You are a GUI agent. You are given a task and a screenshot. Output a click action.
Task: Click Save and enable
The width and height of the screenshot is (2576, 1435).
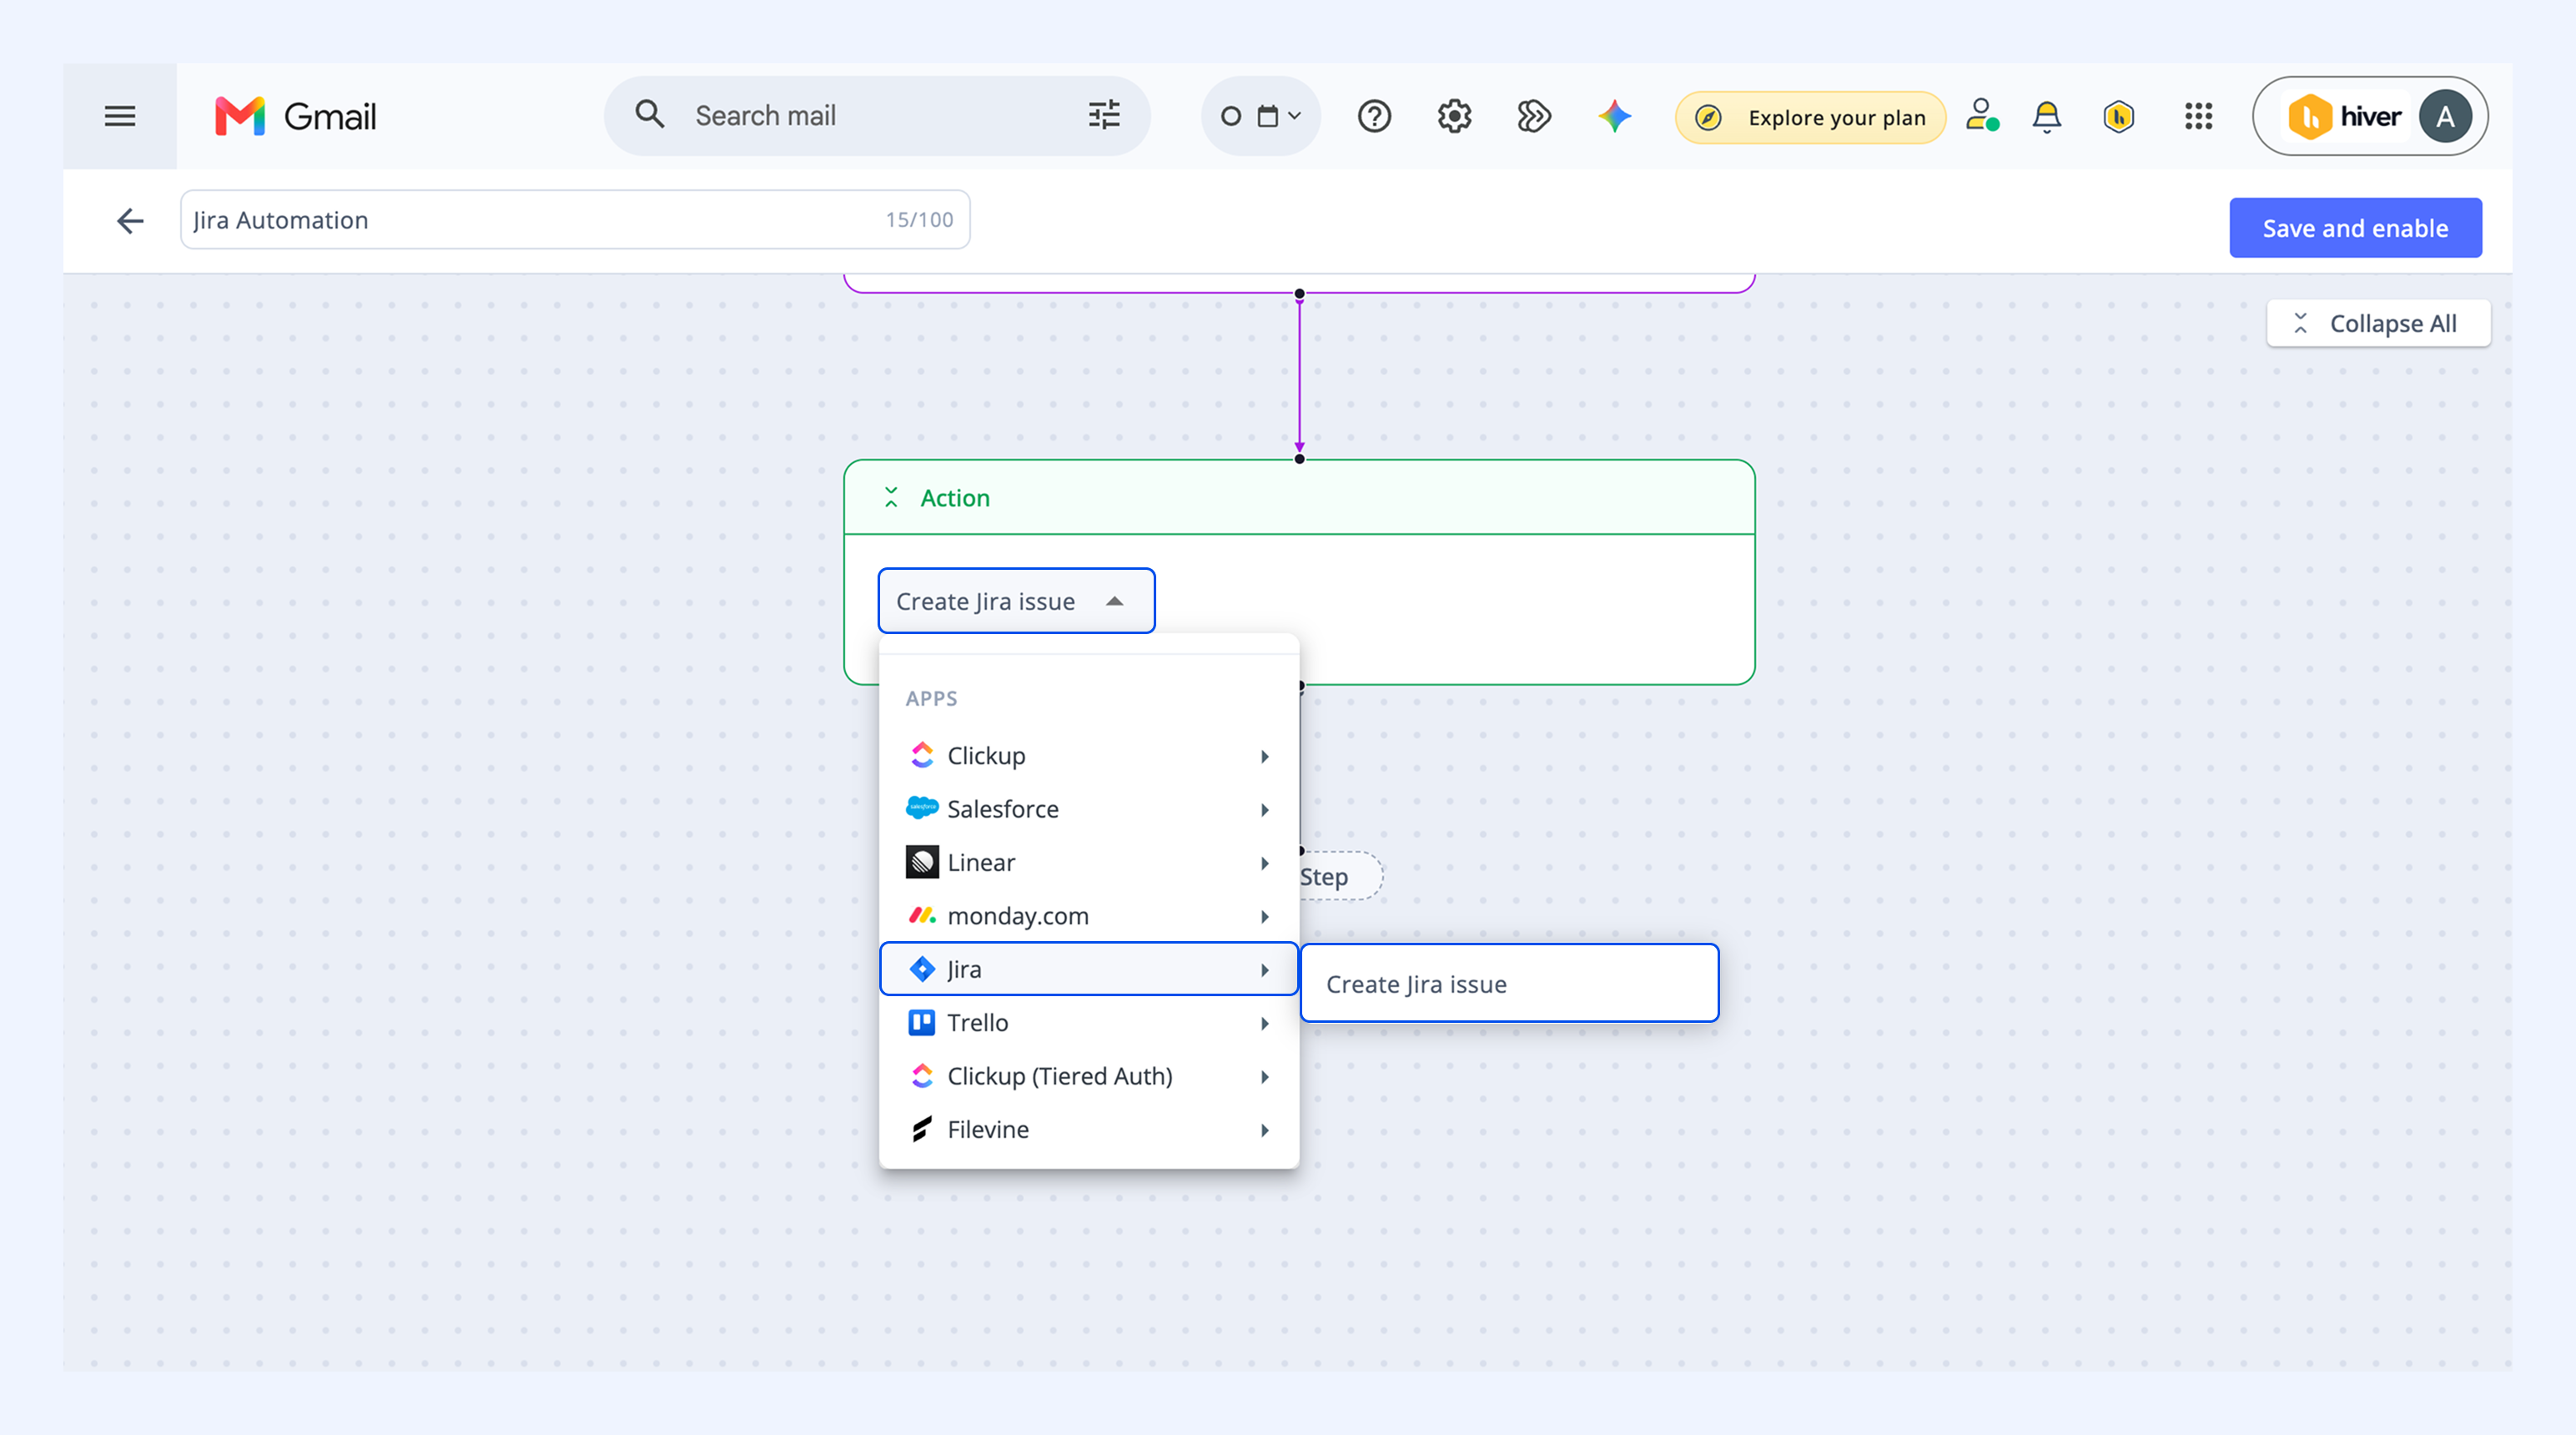pos(2355,228)
